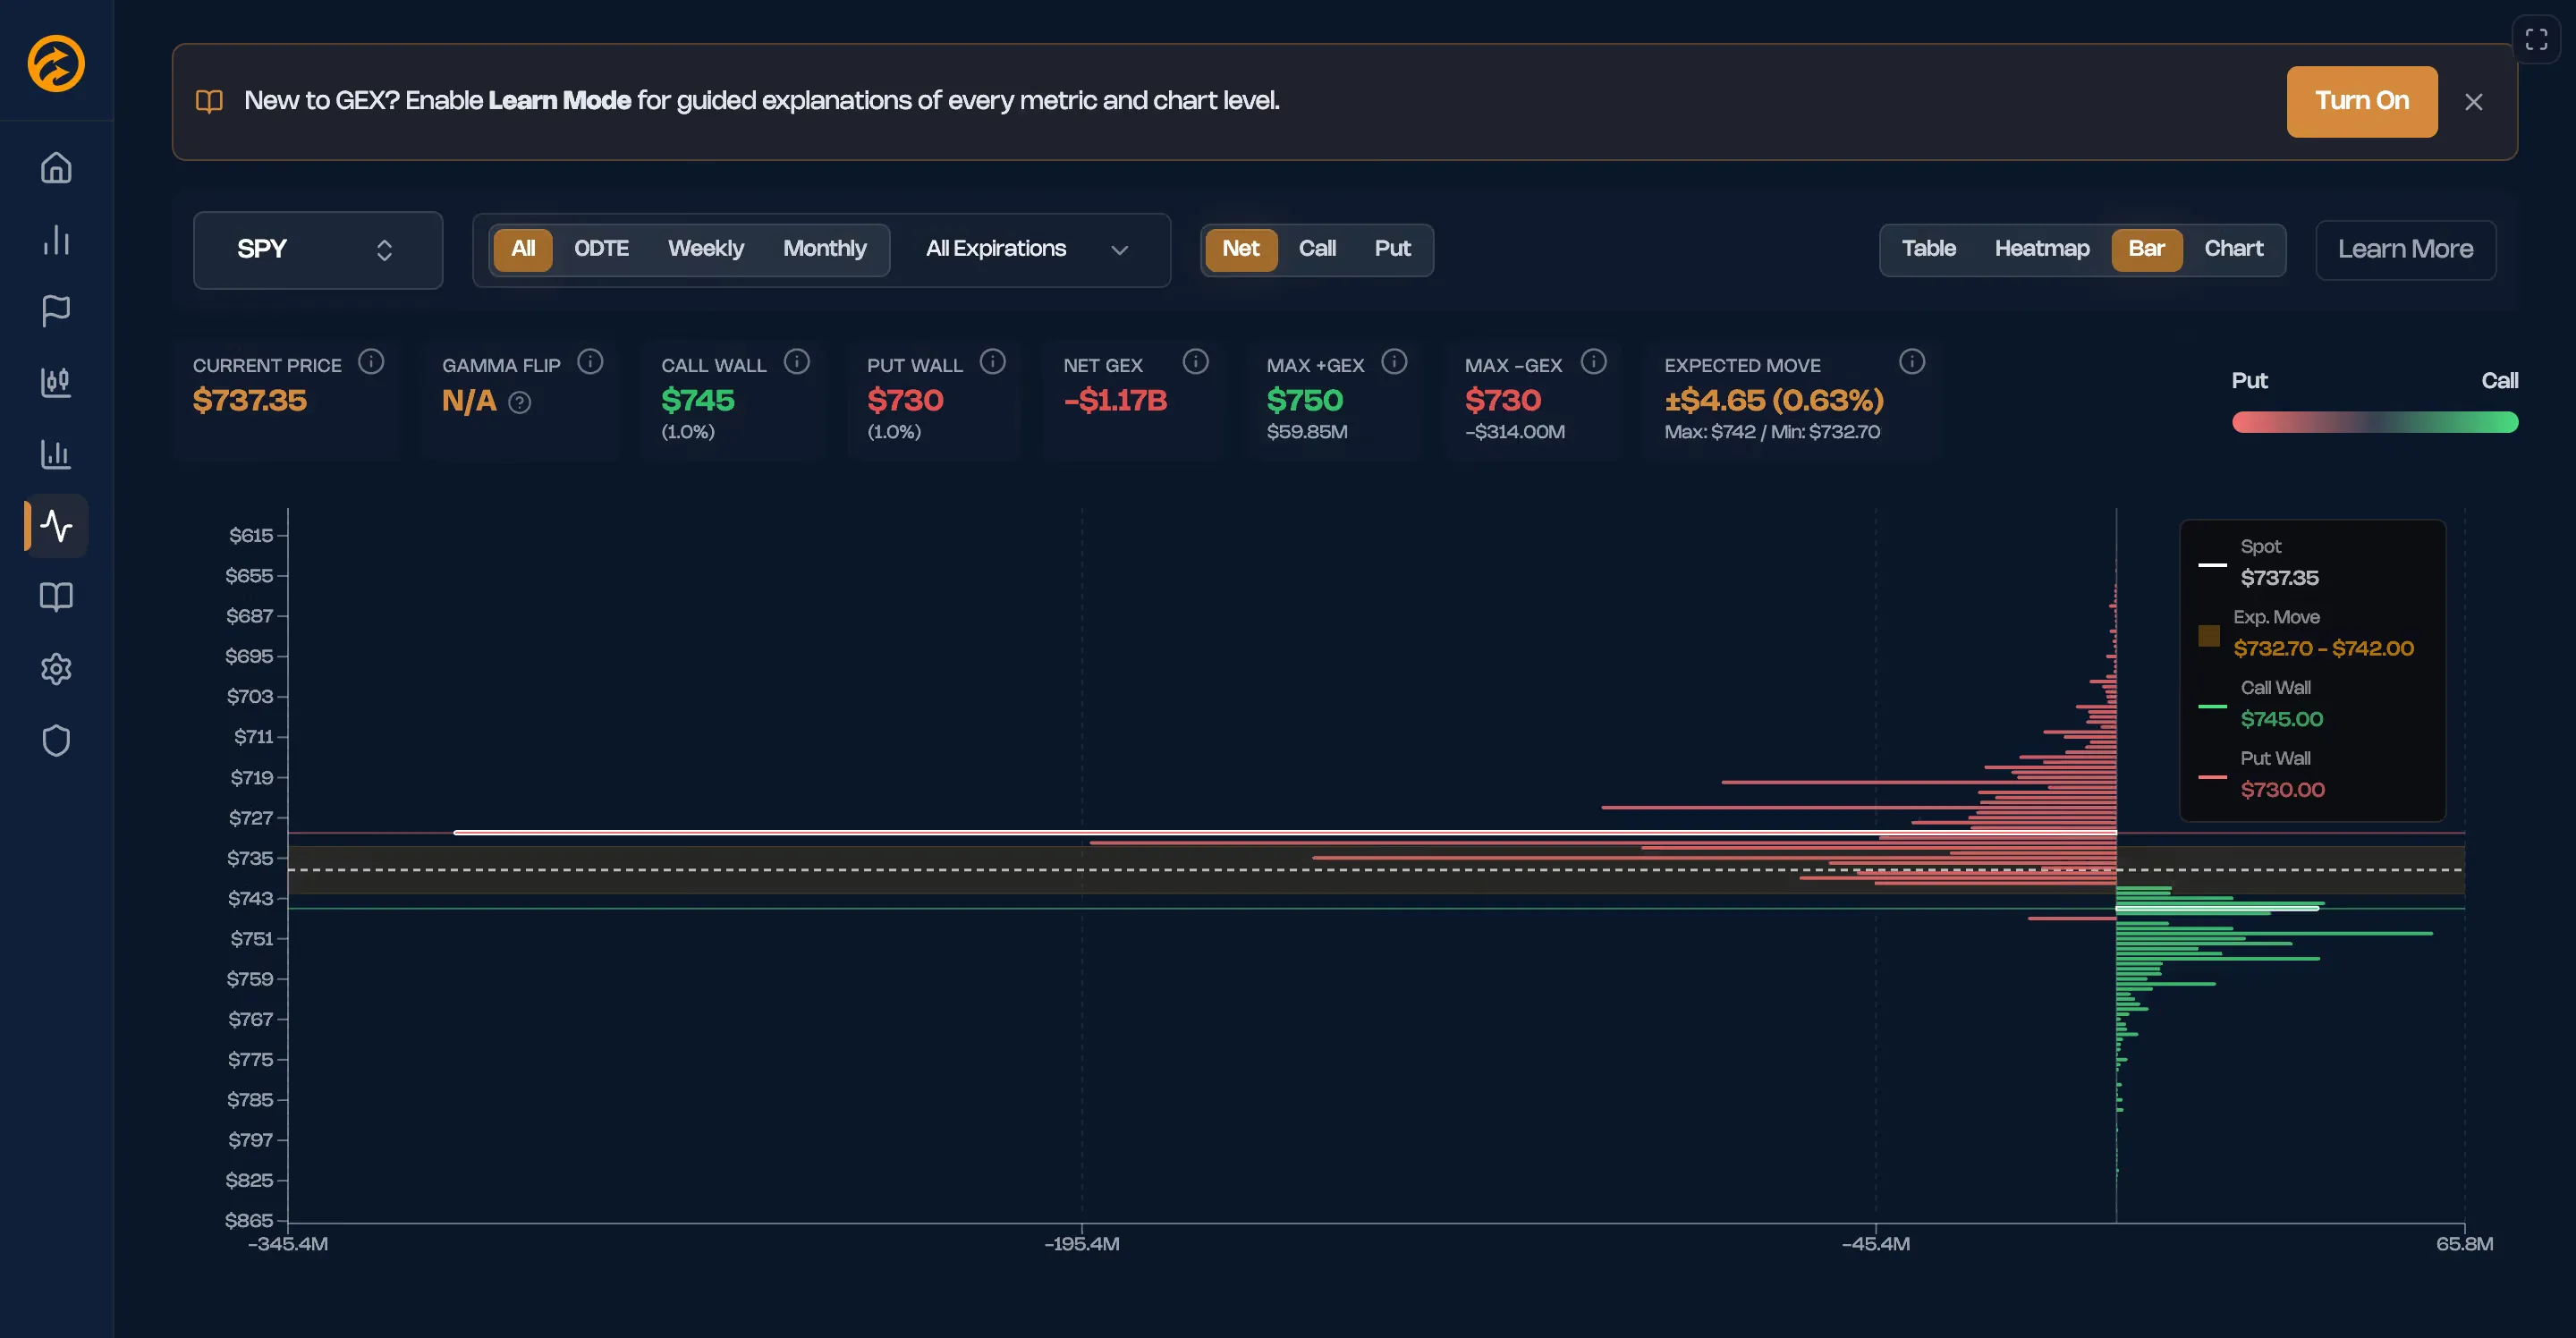Click the chevron on All Expirations
The image size is (2576, 1338).
pos(1119,250)
